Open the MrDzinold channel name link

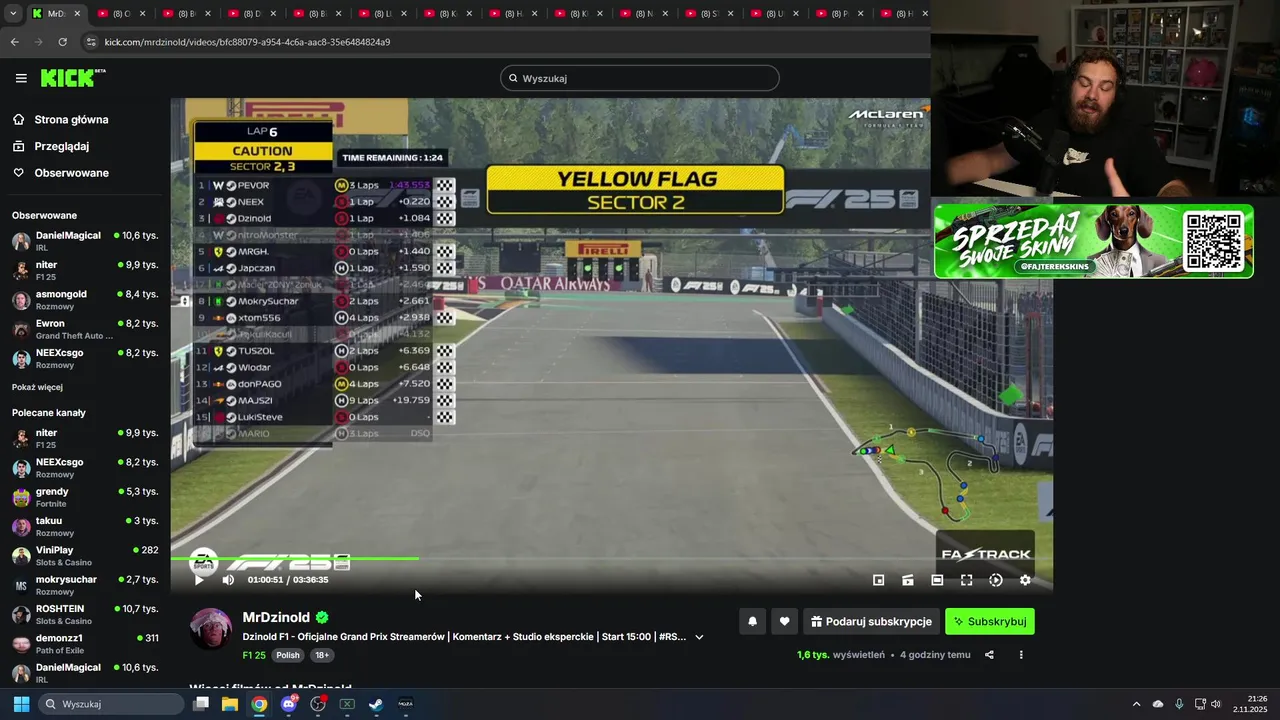point(276,617)
